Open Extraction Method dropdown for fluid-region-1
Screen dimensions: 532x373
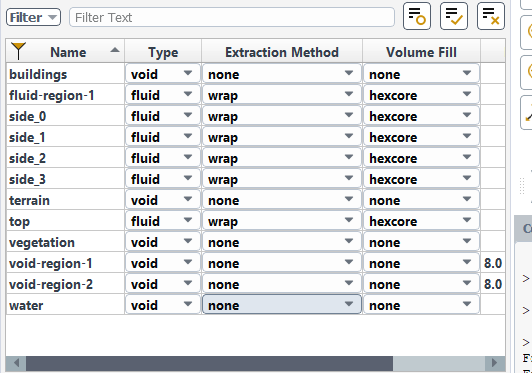282,95
